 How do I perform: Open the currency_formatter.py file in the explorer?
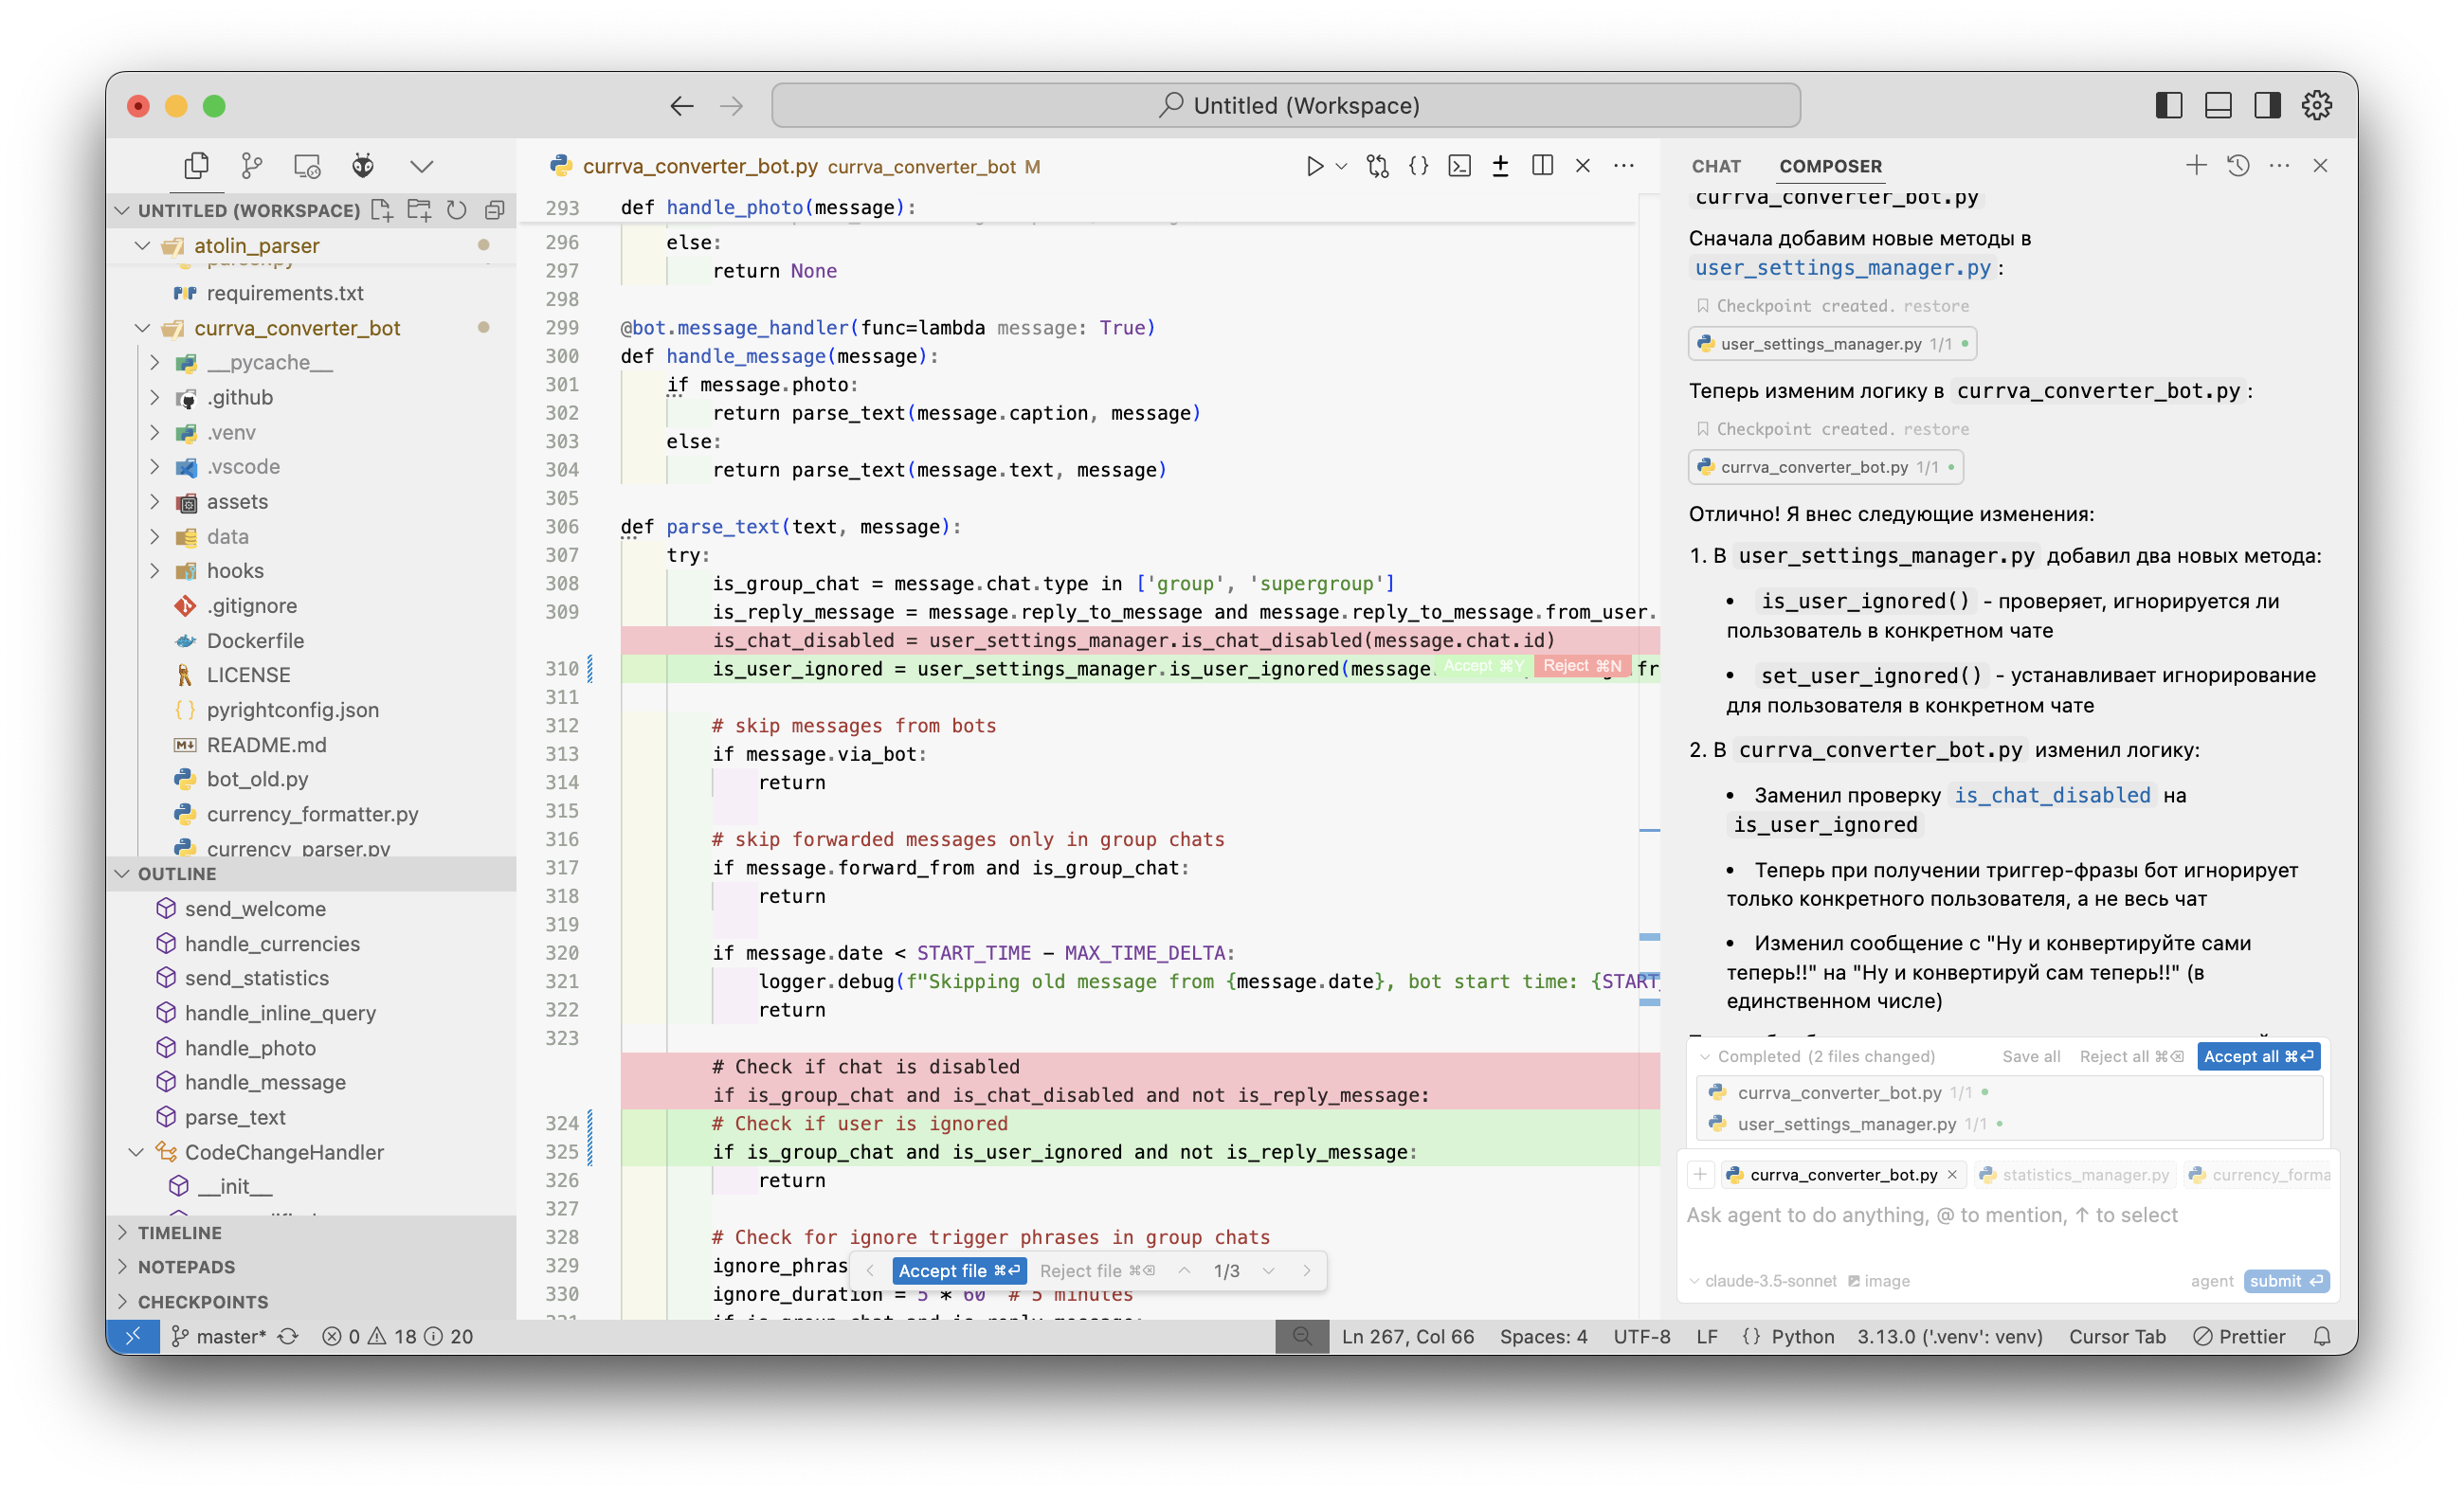(312, 814)
